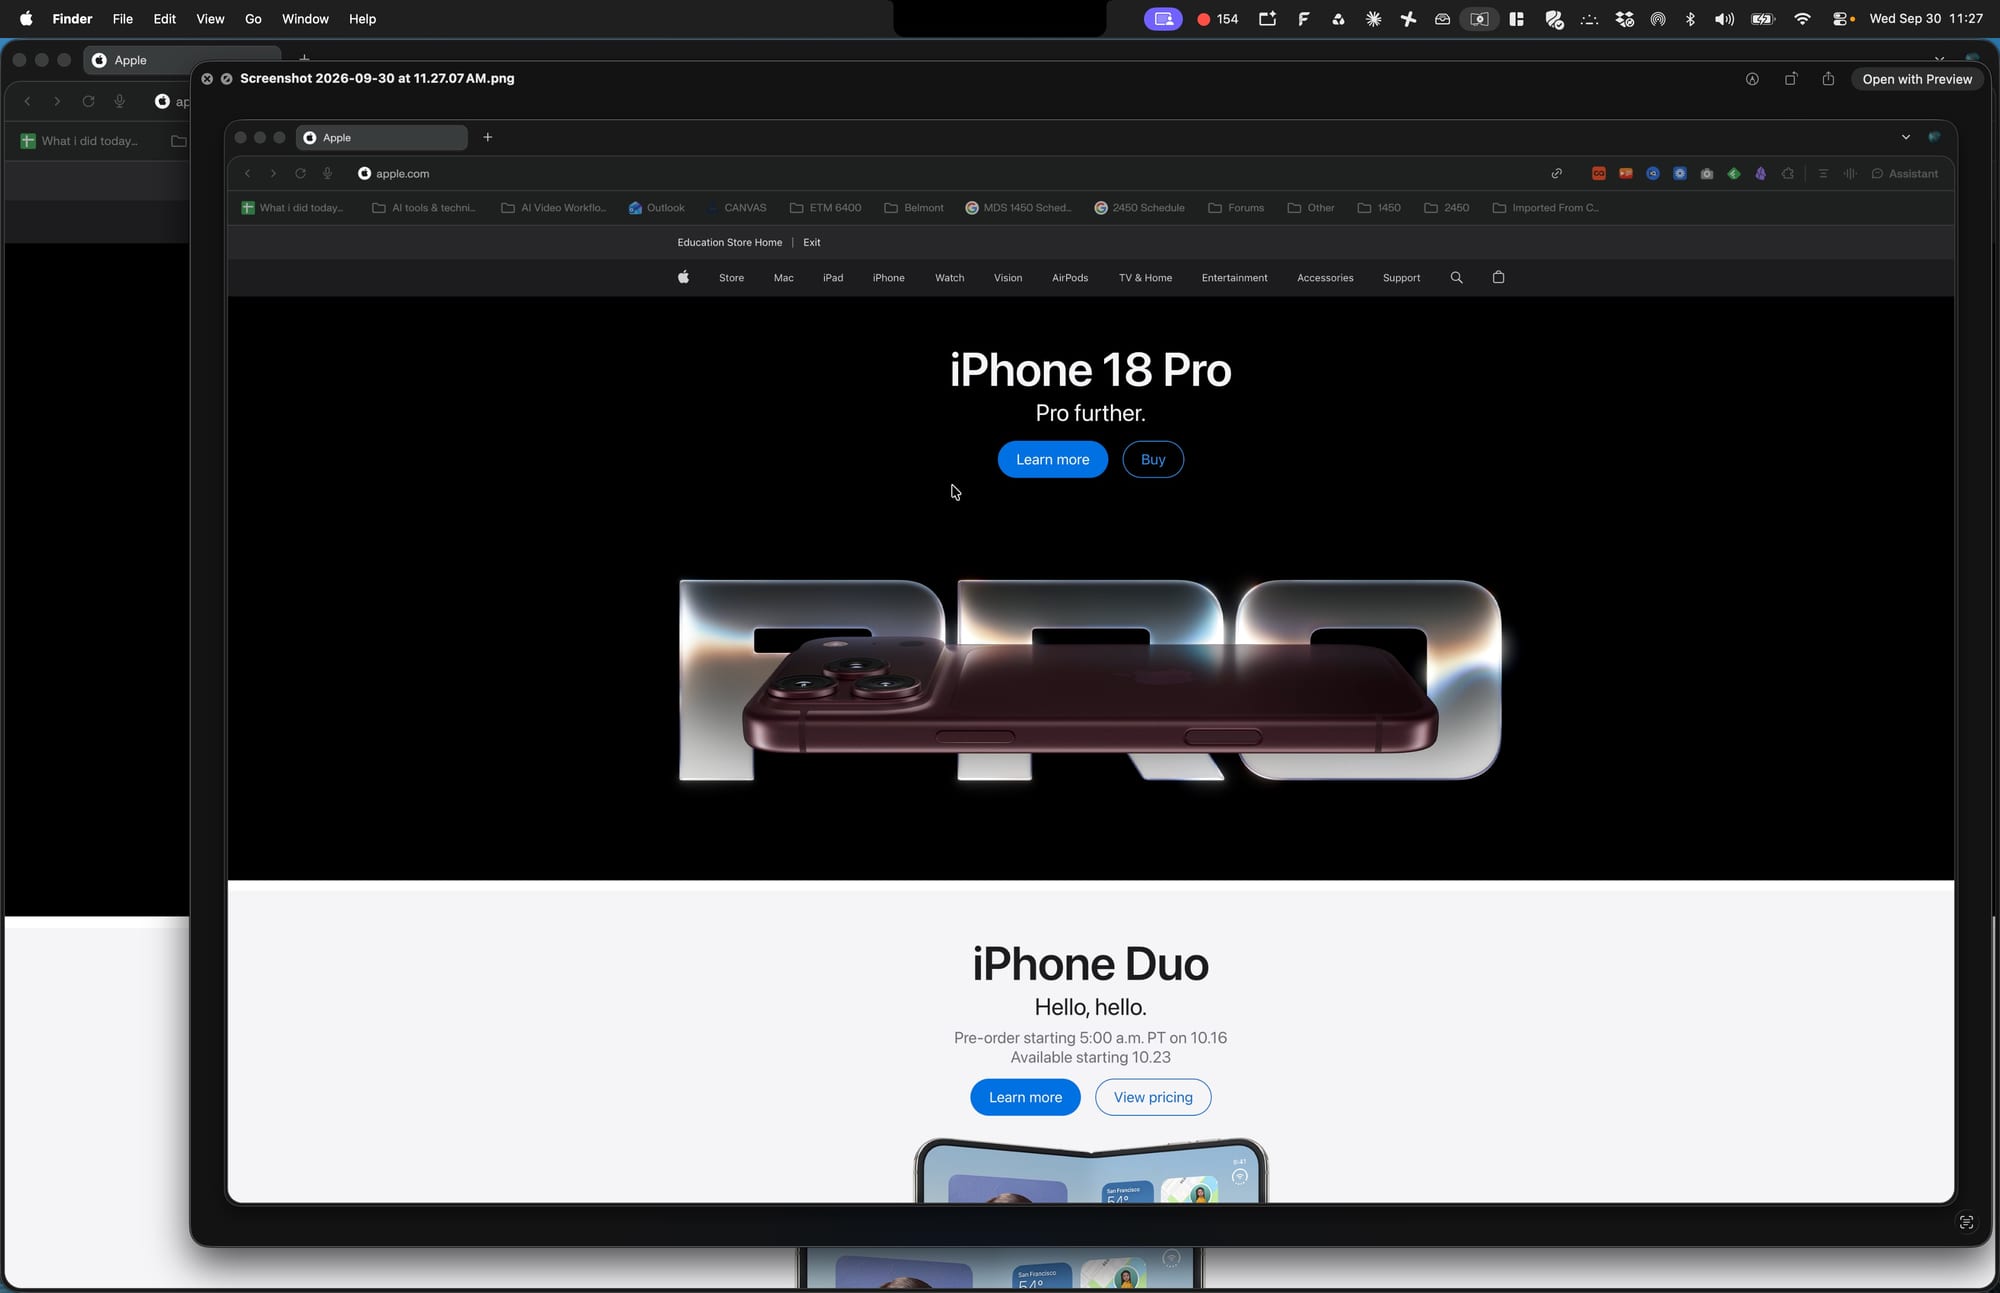
Task: Go back using arrow in background browser window
Action: (x=27, y=101)
